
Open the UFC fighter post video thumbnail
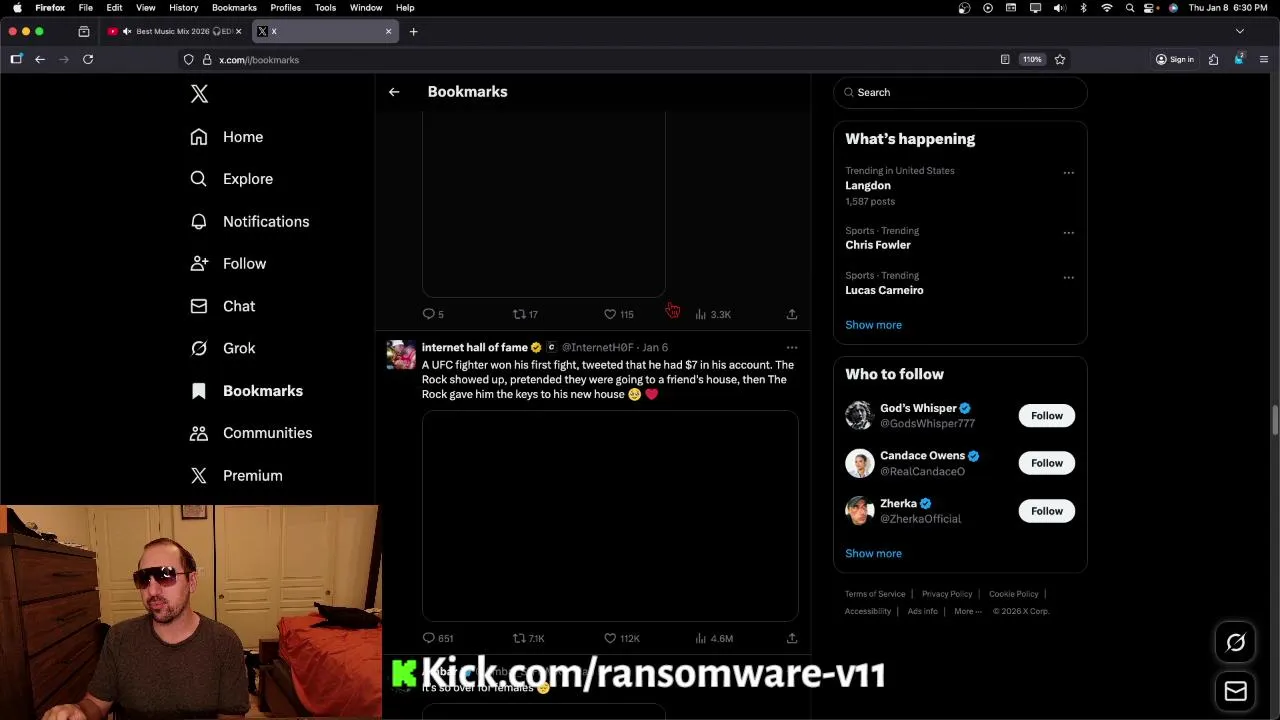tap(610, 516)
